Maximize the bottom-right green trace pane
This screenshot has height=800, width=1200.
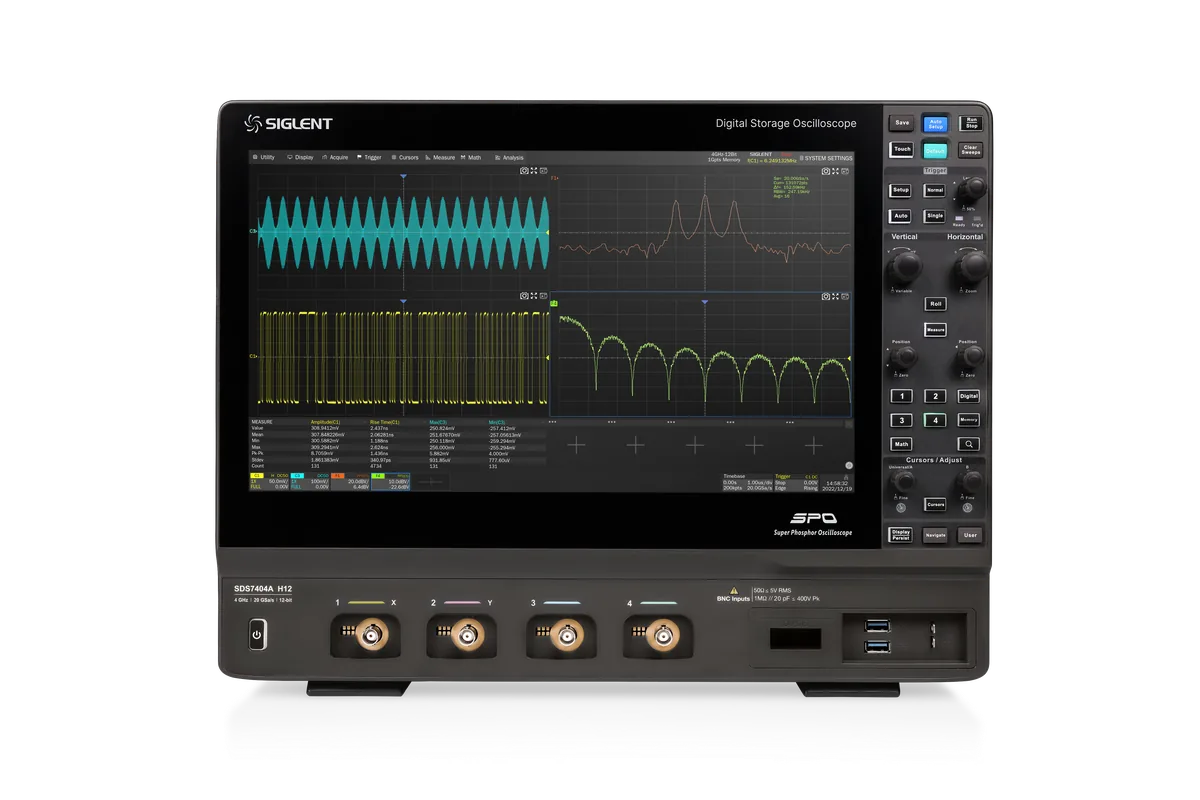(x=836, y=296)
